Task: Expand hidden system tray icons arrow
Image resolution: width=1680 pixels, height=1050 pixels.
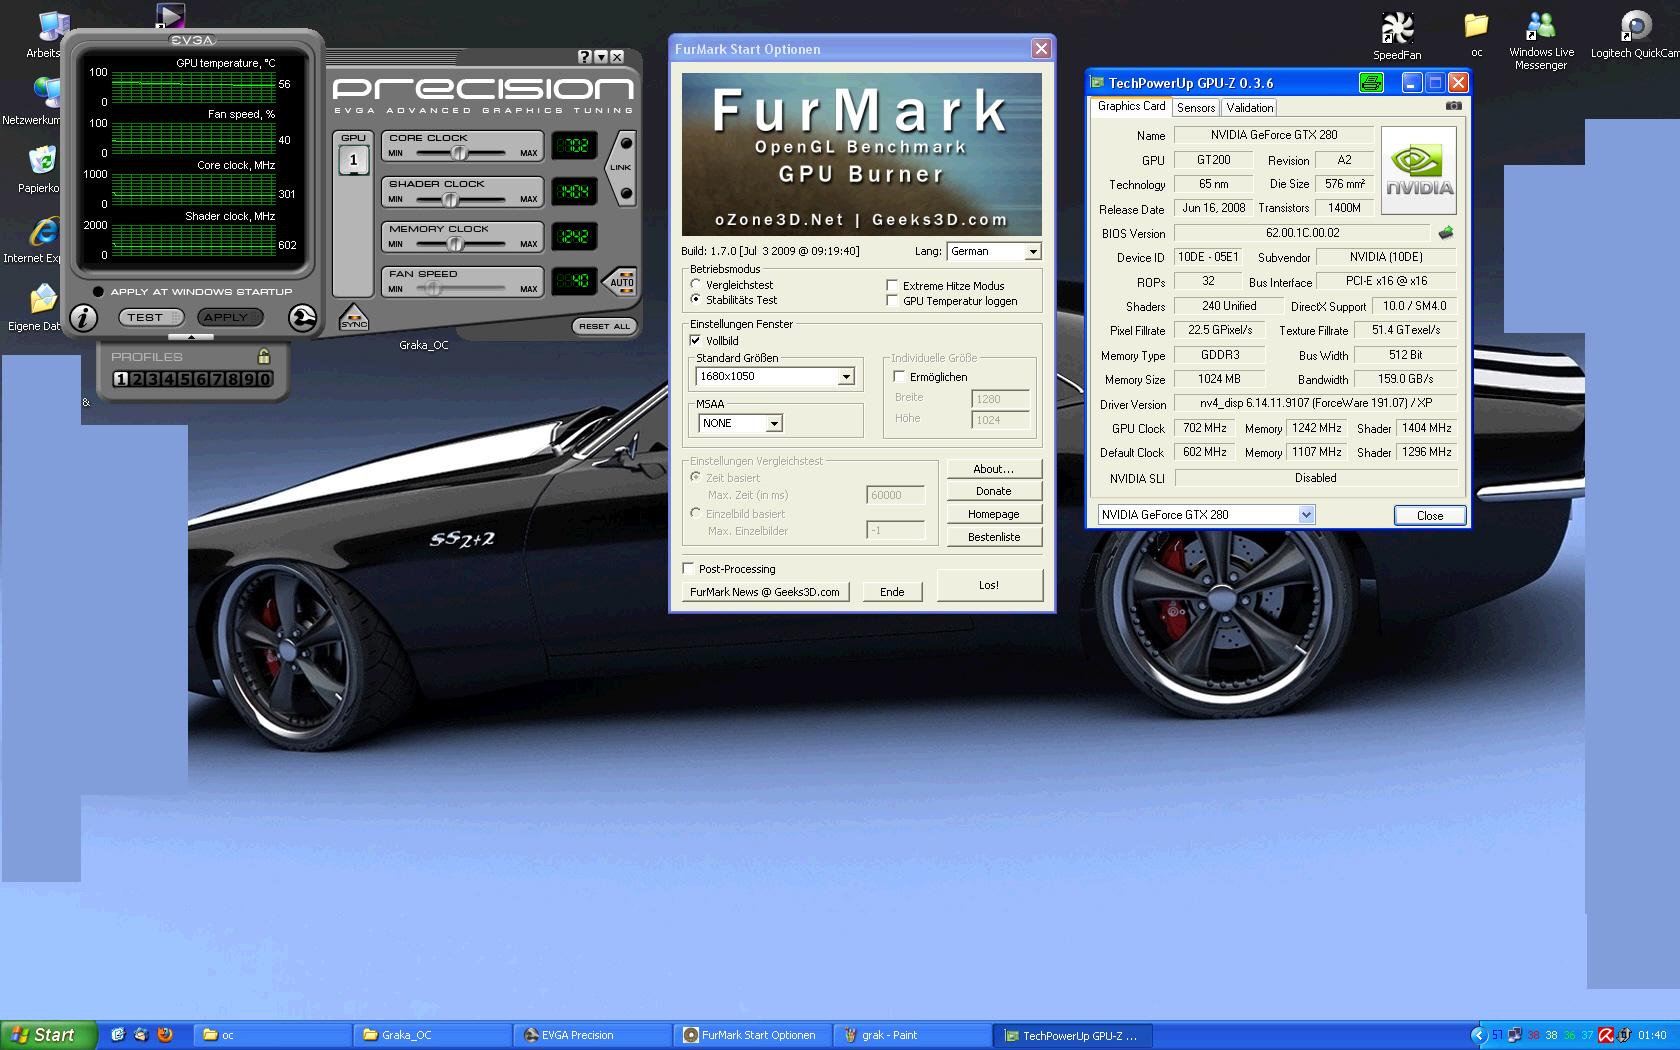Action: 1479,1035
